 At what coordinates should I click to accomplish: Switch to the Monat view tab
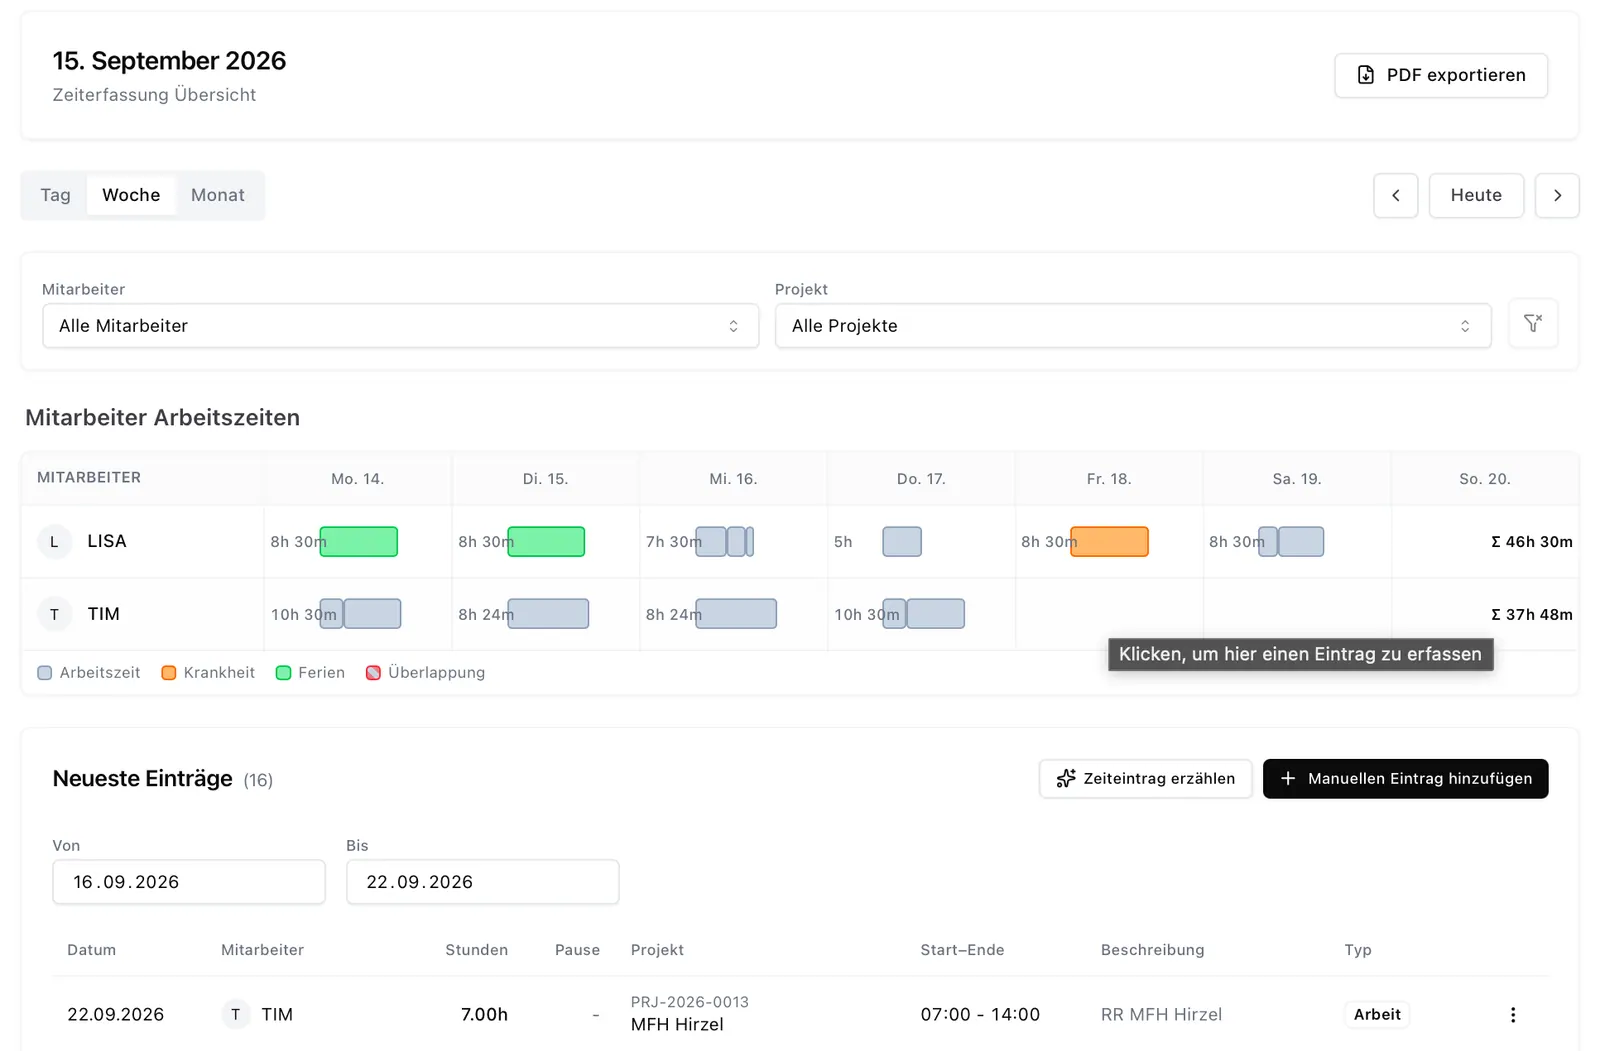coord(218,195)
